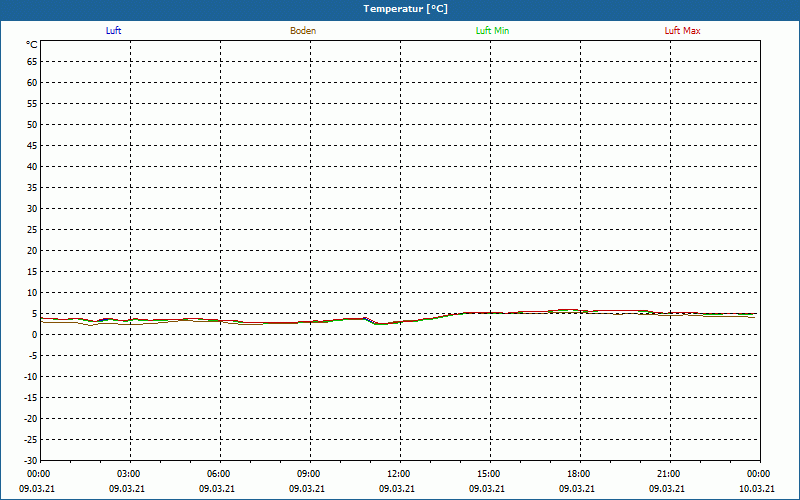This screenshot has height=500, width=800.
Task: Select the -20 y-axis value
Action: click(x=31, y=419)
